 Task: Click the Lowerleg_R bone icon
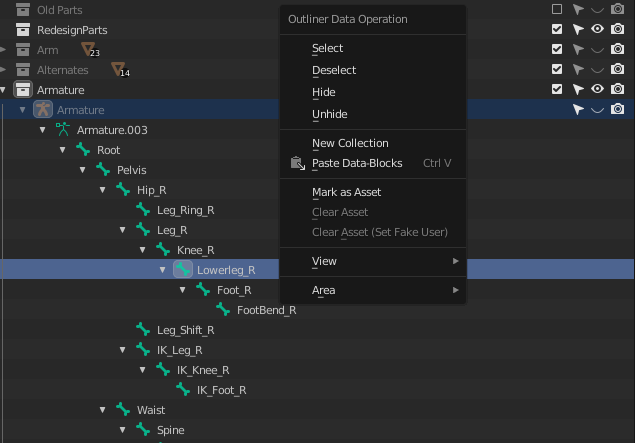(183, 269)
